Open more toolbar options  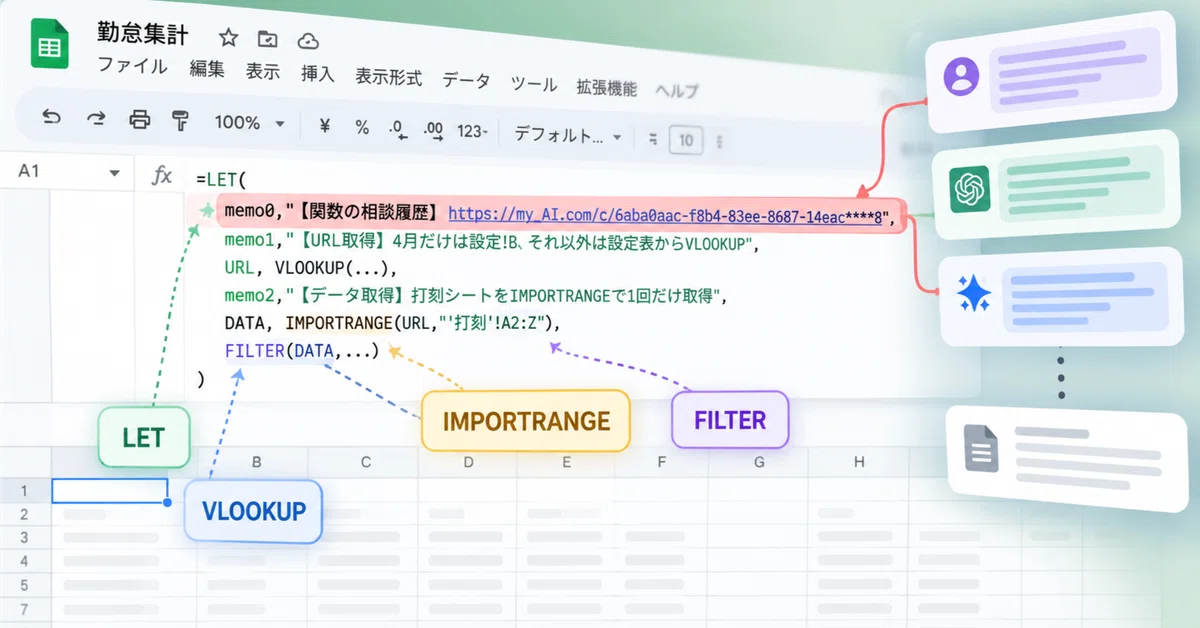[720, 142]
